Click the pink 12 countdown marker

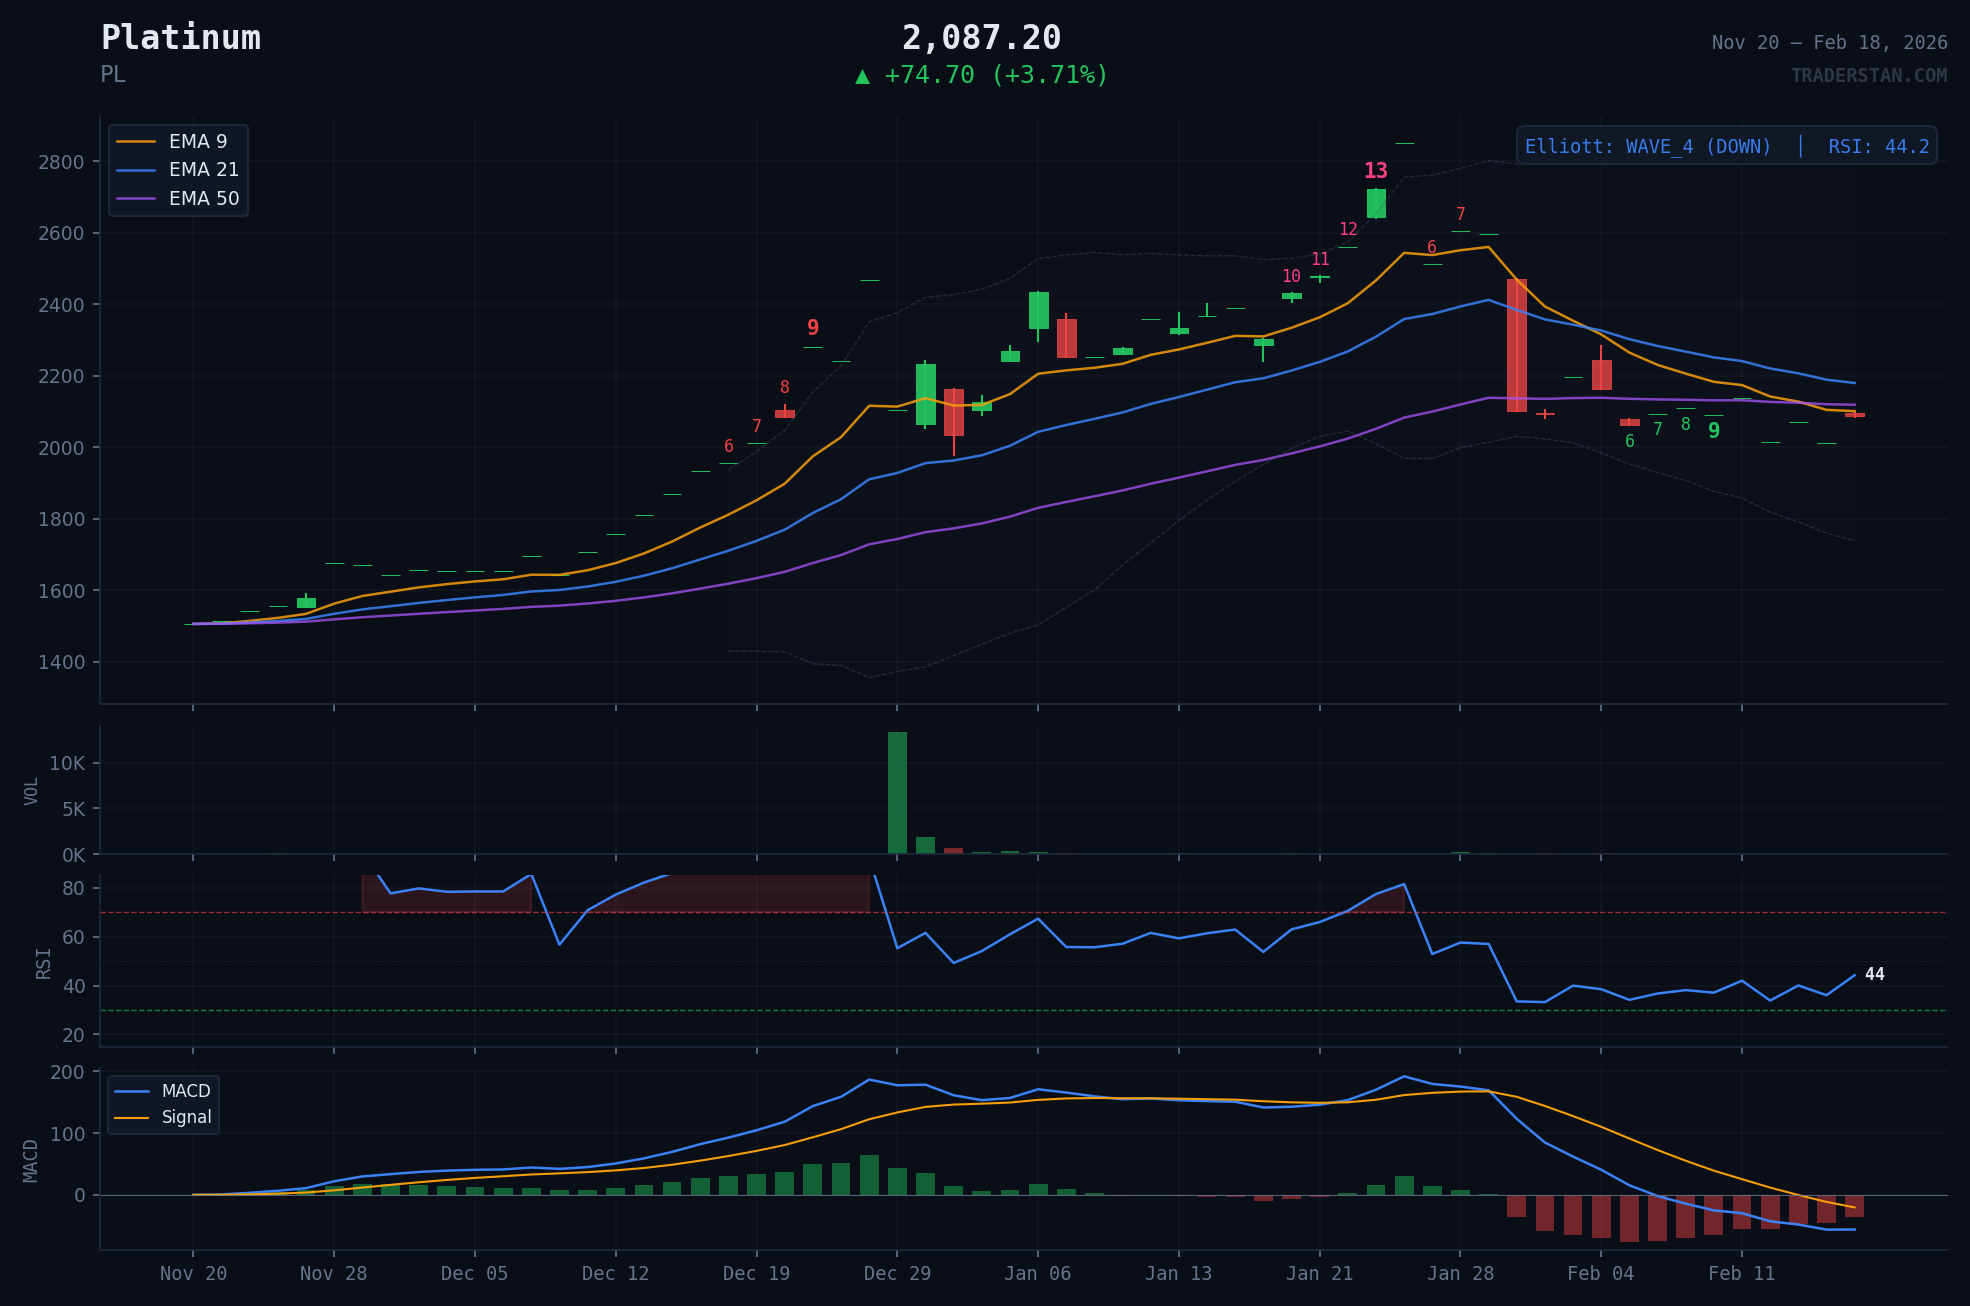(1348, 230)
